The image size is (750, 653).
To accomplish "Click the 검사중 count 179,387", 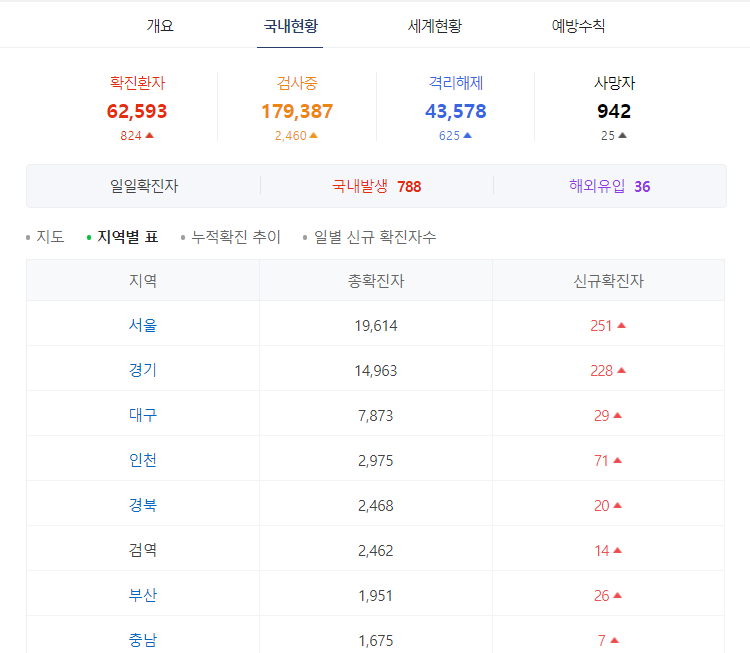I will point(297,111).
